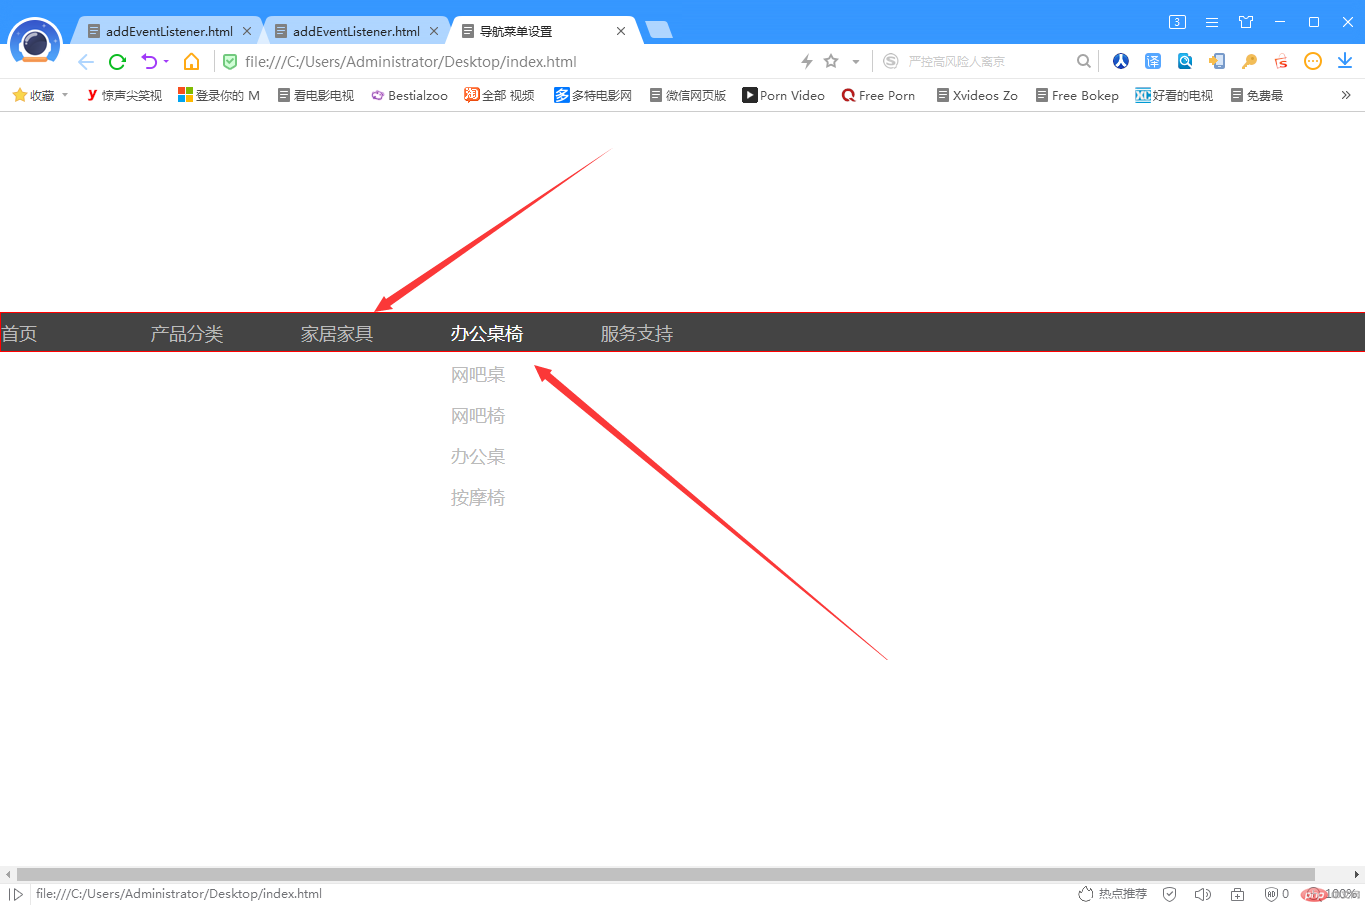1365x905 pixels.
Task: Click the ad-block counter icon showing 0
Action: click(1277, 894)
